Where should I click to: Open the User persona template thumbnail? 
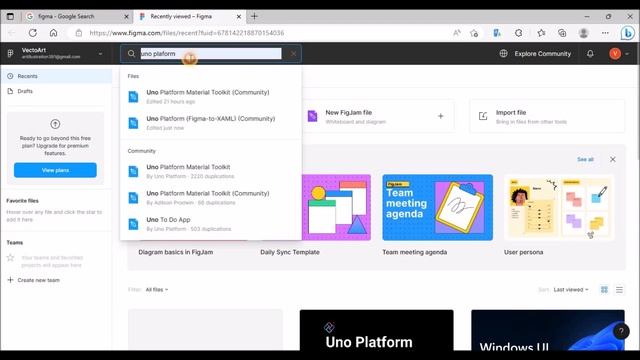[559, 207]
